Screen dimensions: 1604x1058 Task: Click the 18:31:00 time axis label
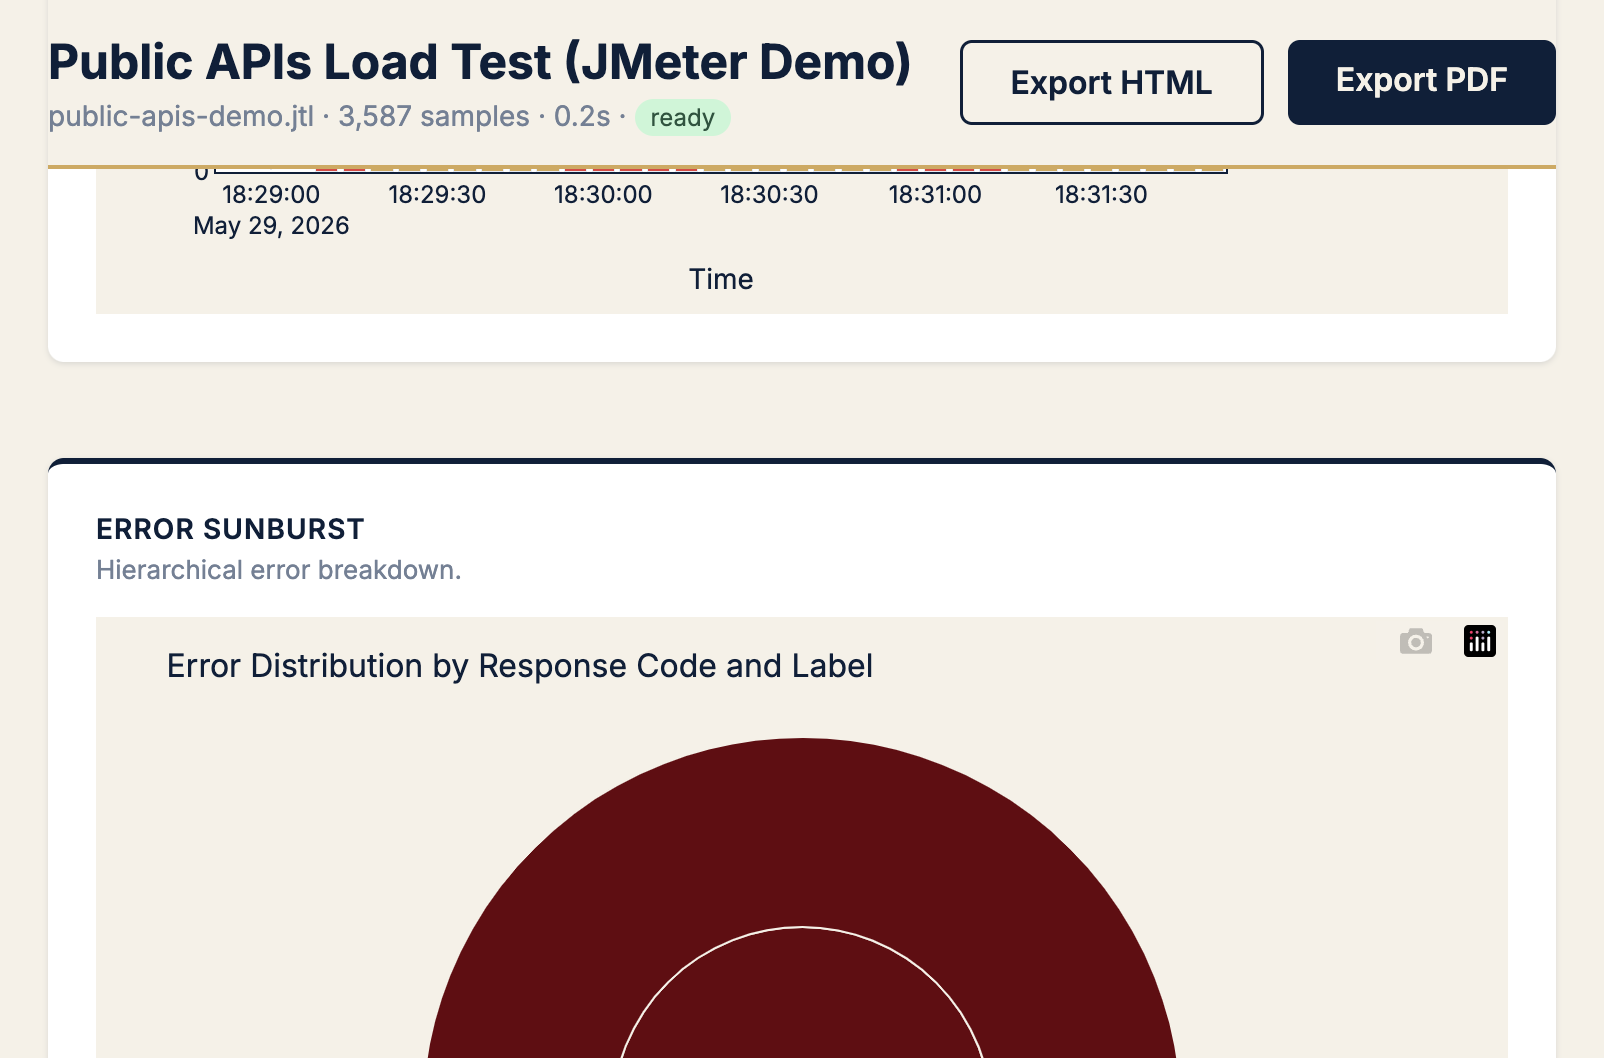[935, 195]
